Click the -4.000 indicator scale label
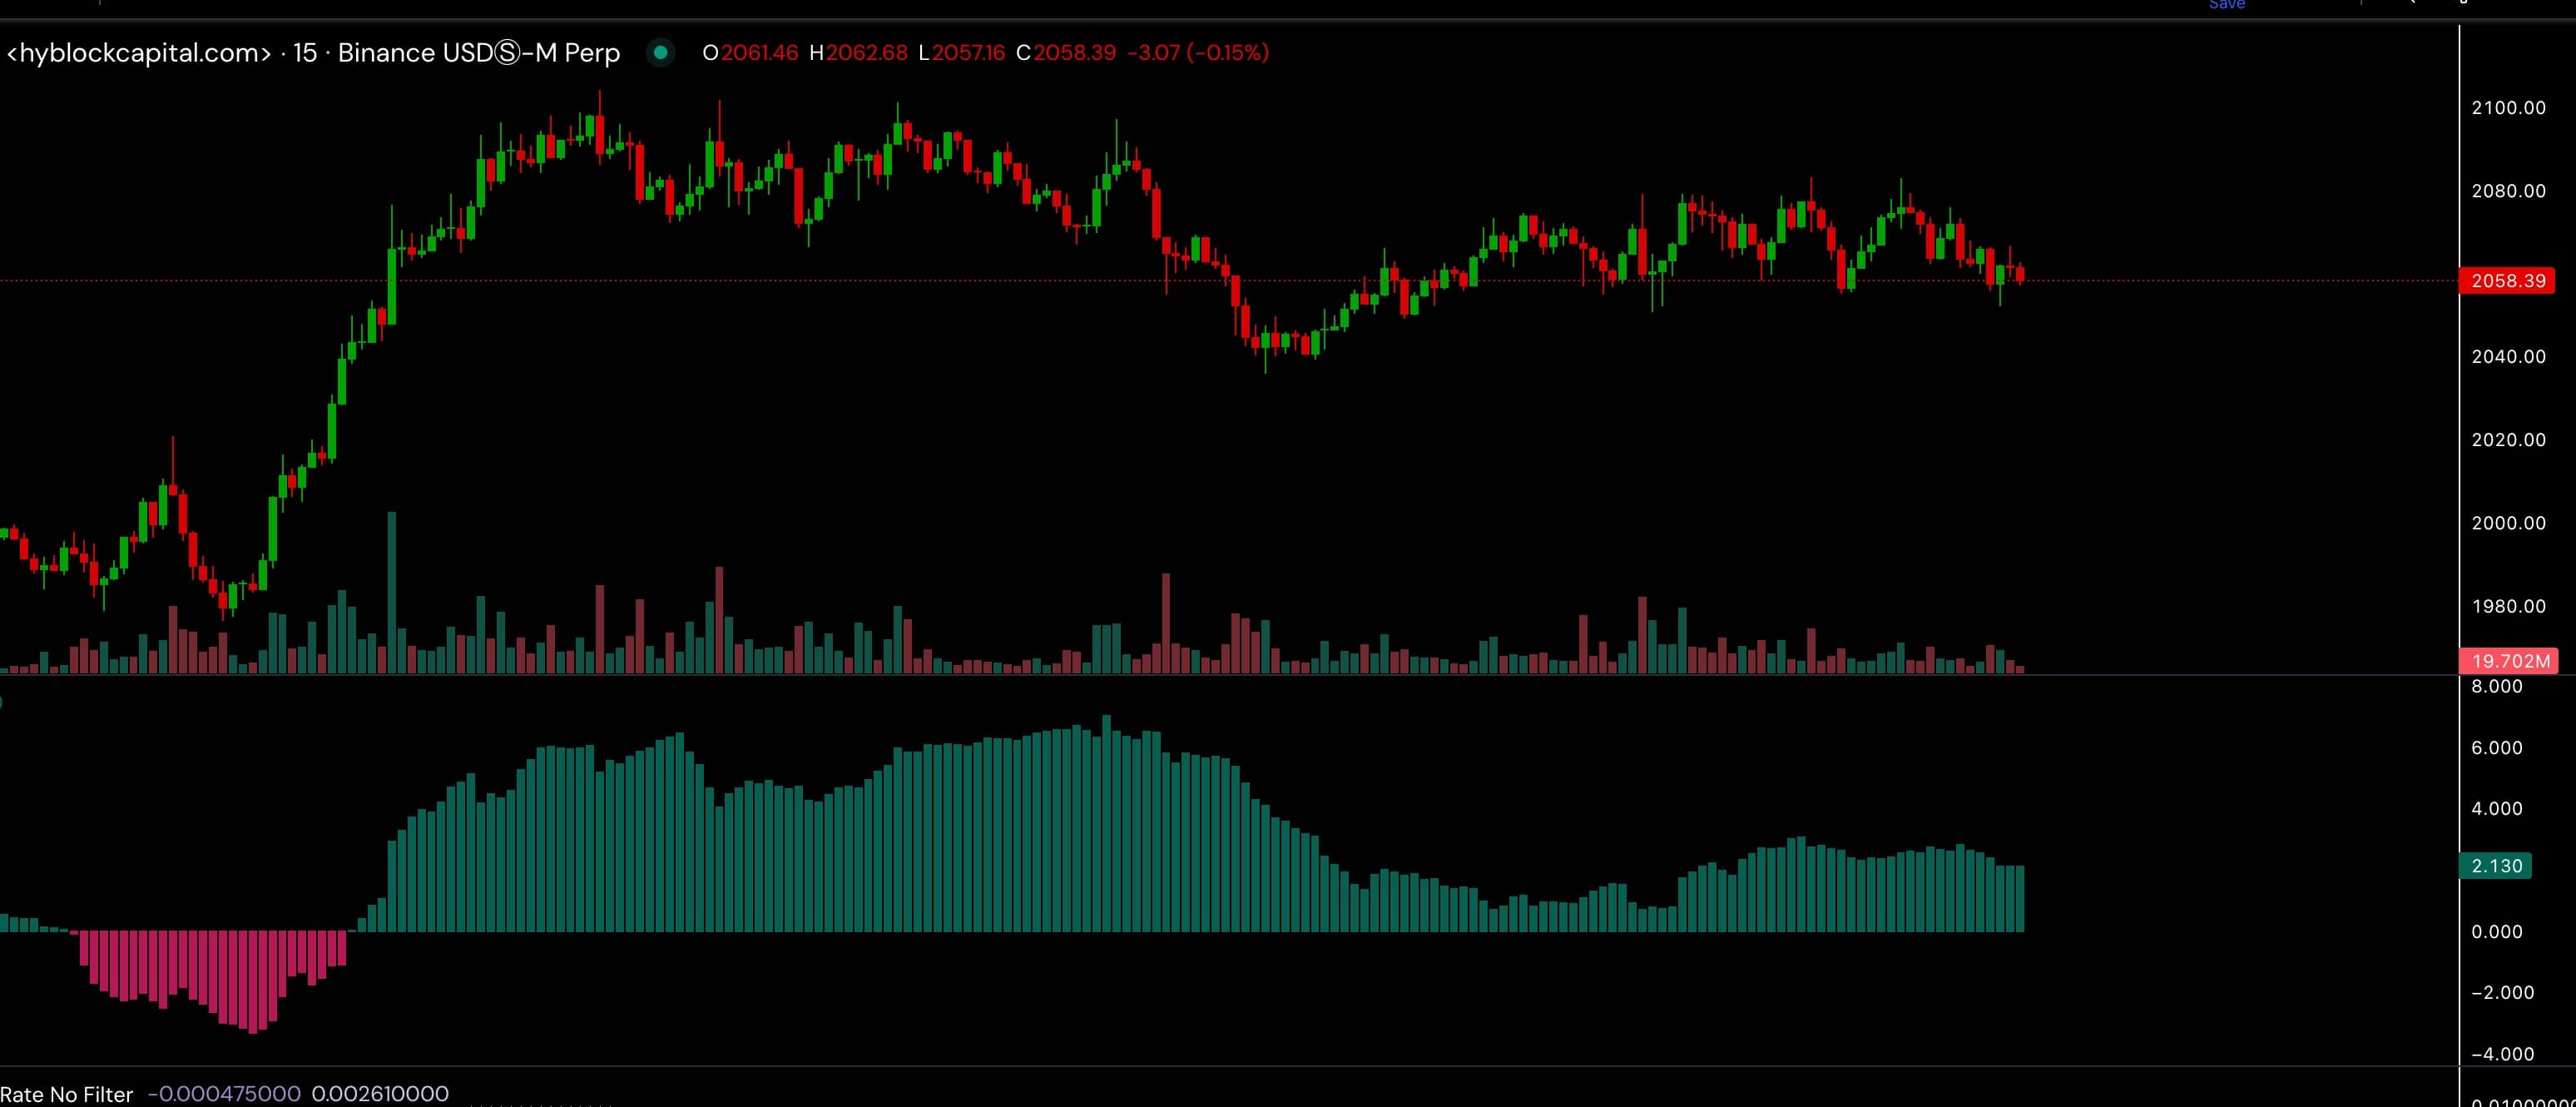The width and height of the screenshot is (2576, 1107). 2502,1054
